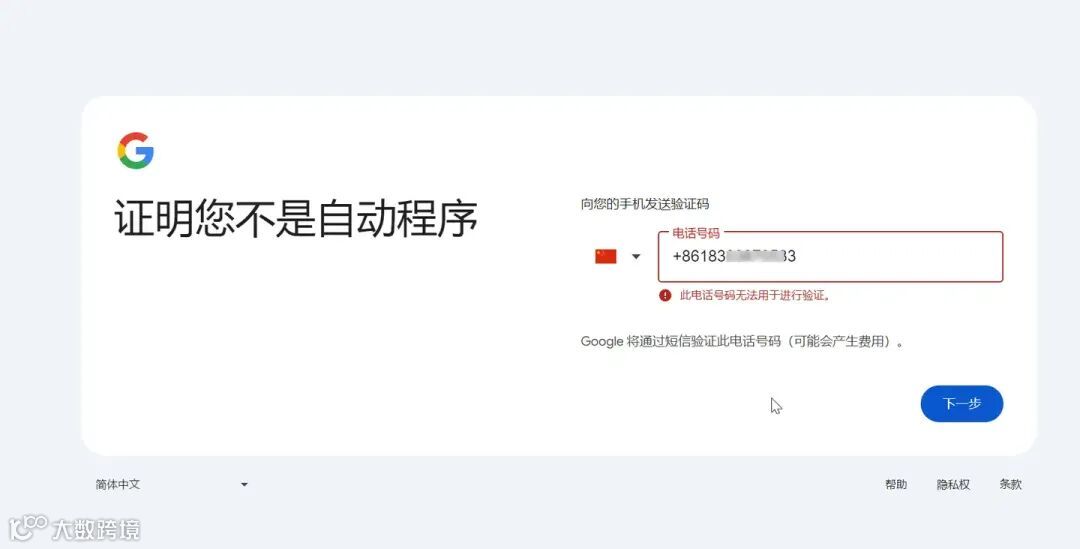This screenshot has height=549, width=1080.
Task: Open the country code dropdown arrow
Action: point(636,256)
